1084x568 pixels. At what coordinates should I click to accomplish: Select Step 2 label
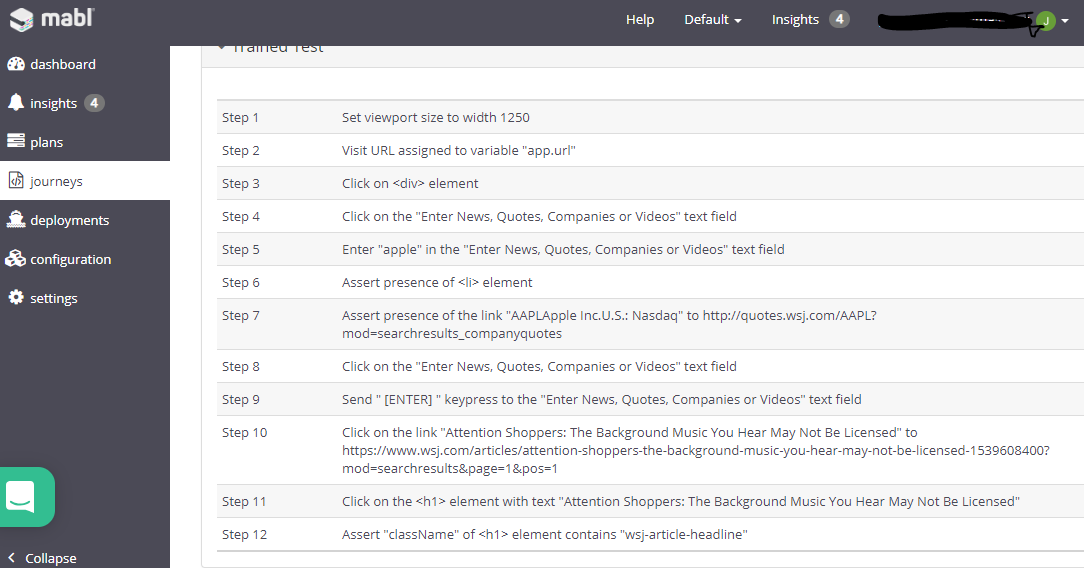click(x=241, y=151)
